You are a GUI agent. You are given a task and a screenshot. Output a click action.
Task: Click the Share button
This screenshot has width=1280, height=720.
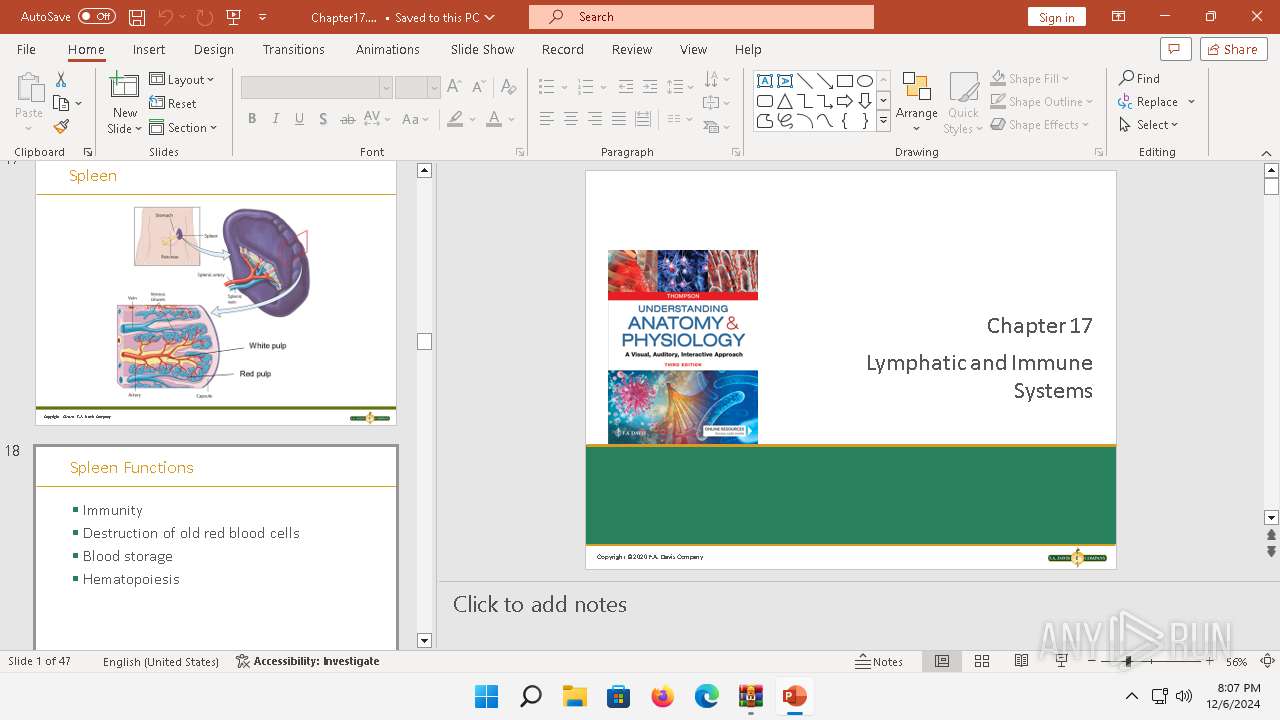tap(1233, 49)
